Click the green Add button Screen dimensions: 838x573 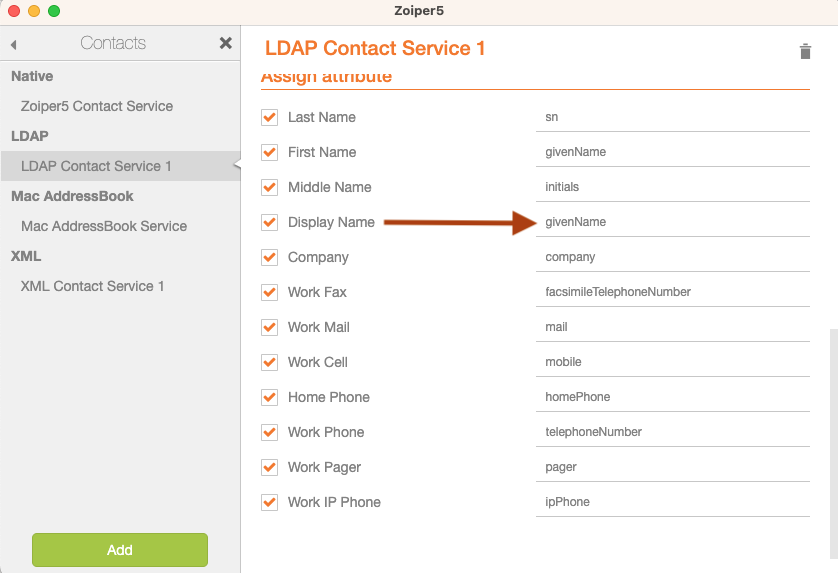click(120, 549)
